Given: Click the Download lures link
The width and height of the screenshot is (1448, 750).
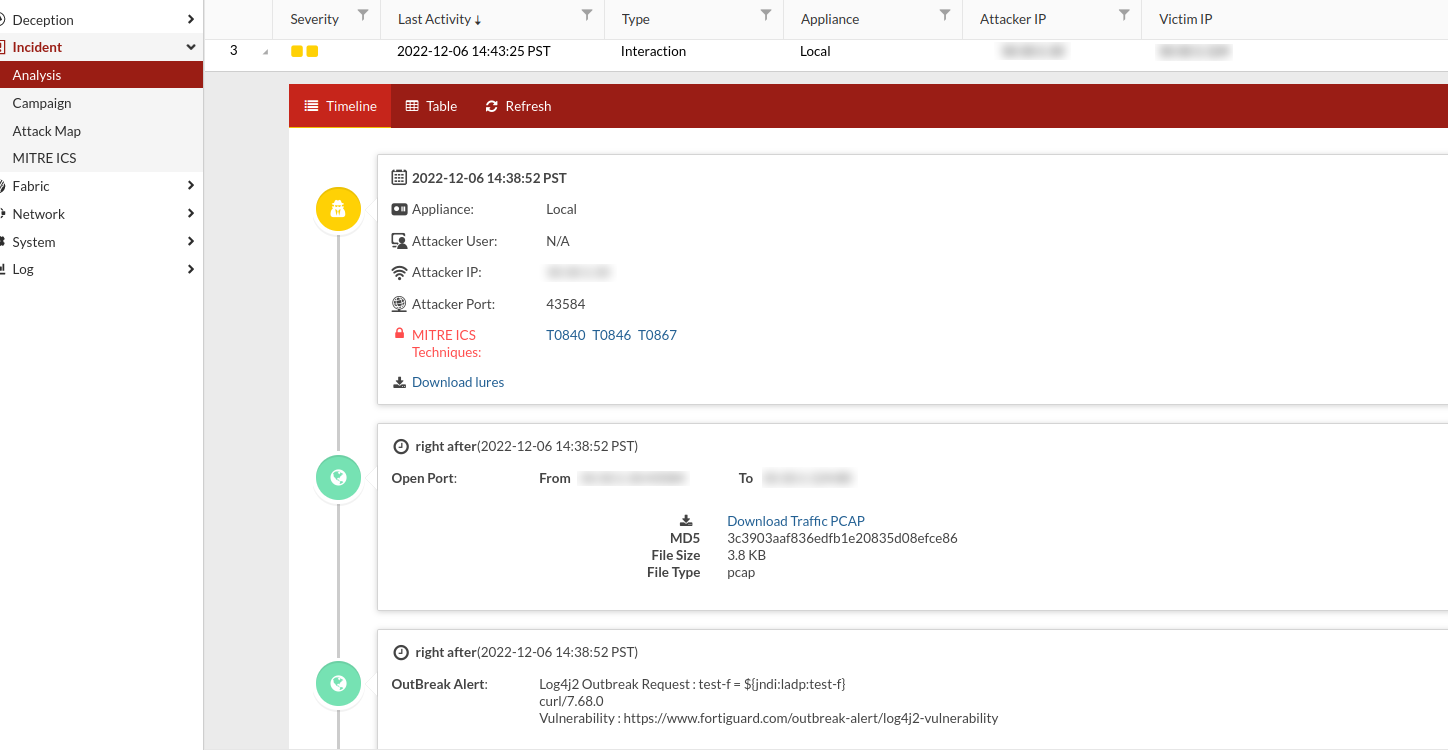Looking at the screenshot, I should [x=457, y=382].
